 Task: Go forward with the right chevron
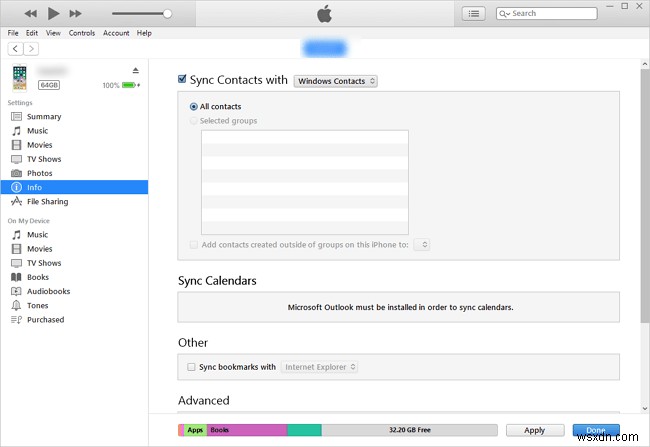(31, 49)
